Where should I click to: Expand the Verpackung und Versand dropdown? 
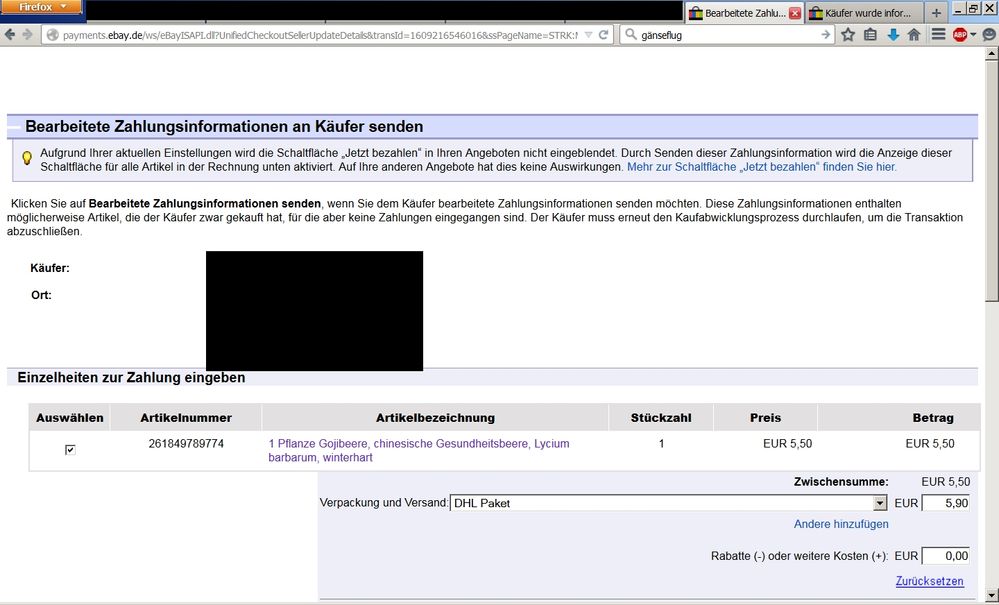880,504
